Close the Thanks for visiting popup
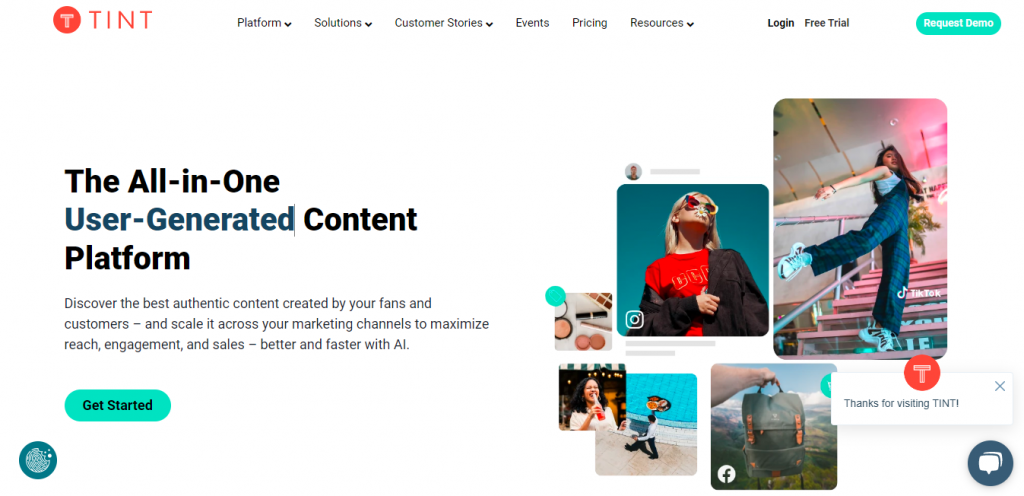Image resolution: width=1024 pixels, height=496 pixels. 1000,386
